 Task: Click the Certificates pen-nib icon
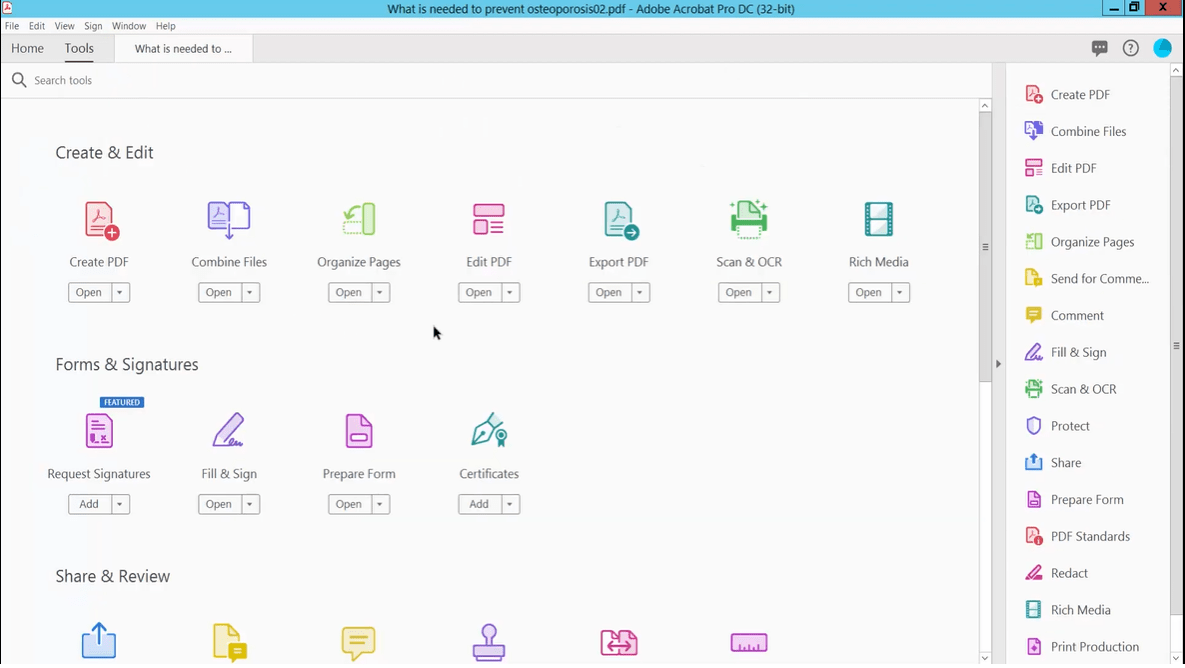point(489,429)
